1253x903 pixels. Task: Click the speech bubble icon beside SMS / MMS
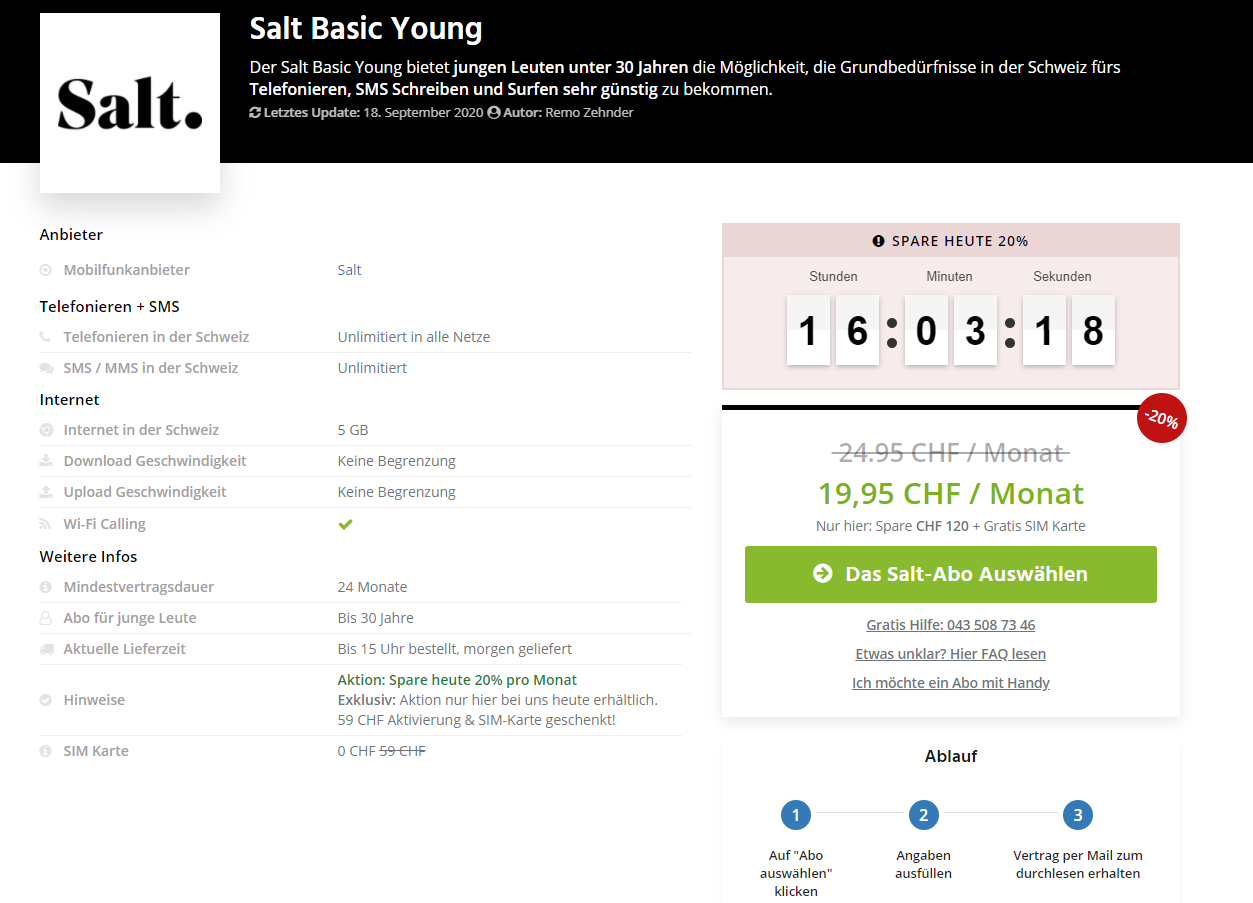coord(46,369)
